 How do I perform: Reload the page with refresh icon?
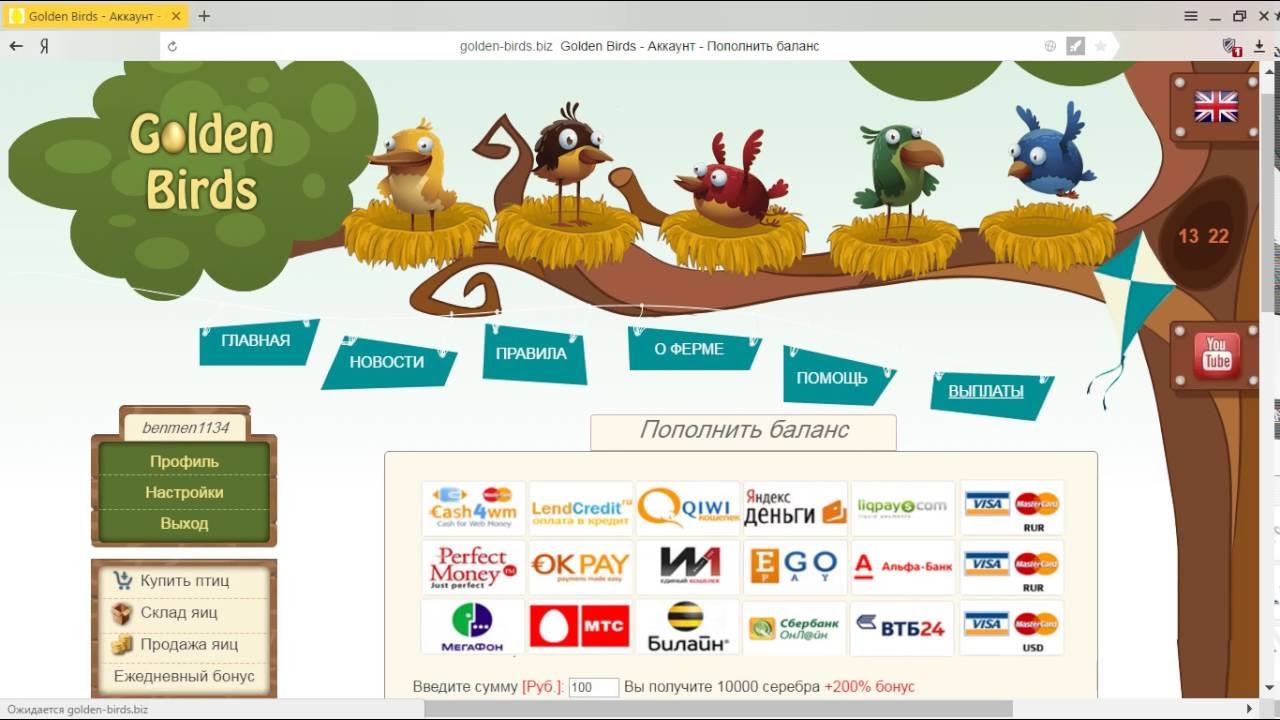(172, 46)
